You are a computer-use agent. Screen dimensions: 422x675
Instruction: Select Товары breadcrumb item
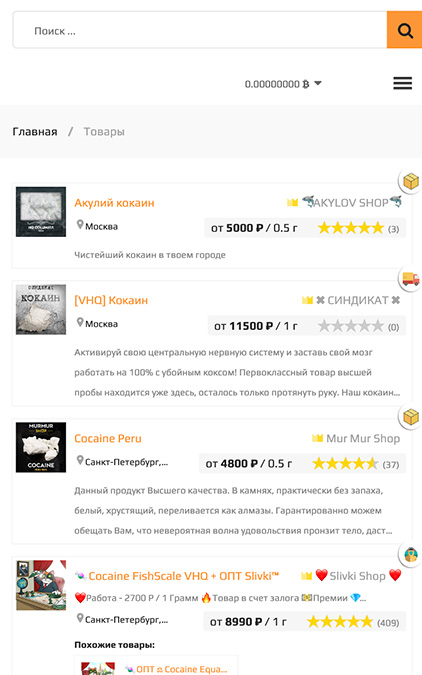(x=104, y=132)
